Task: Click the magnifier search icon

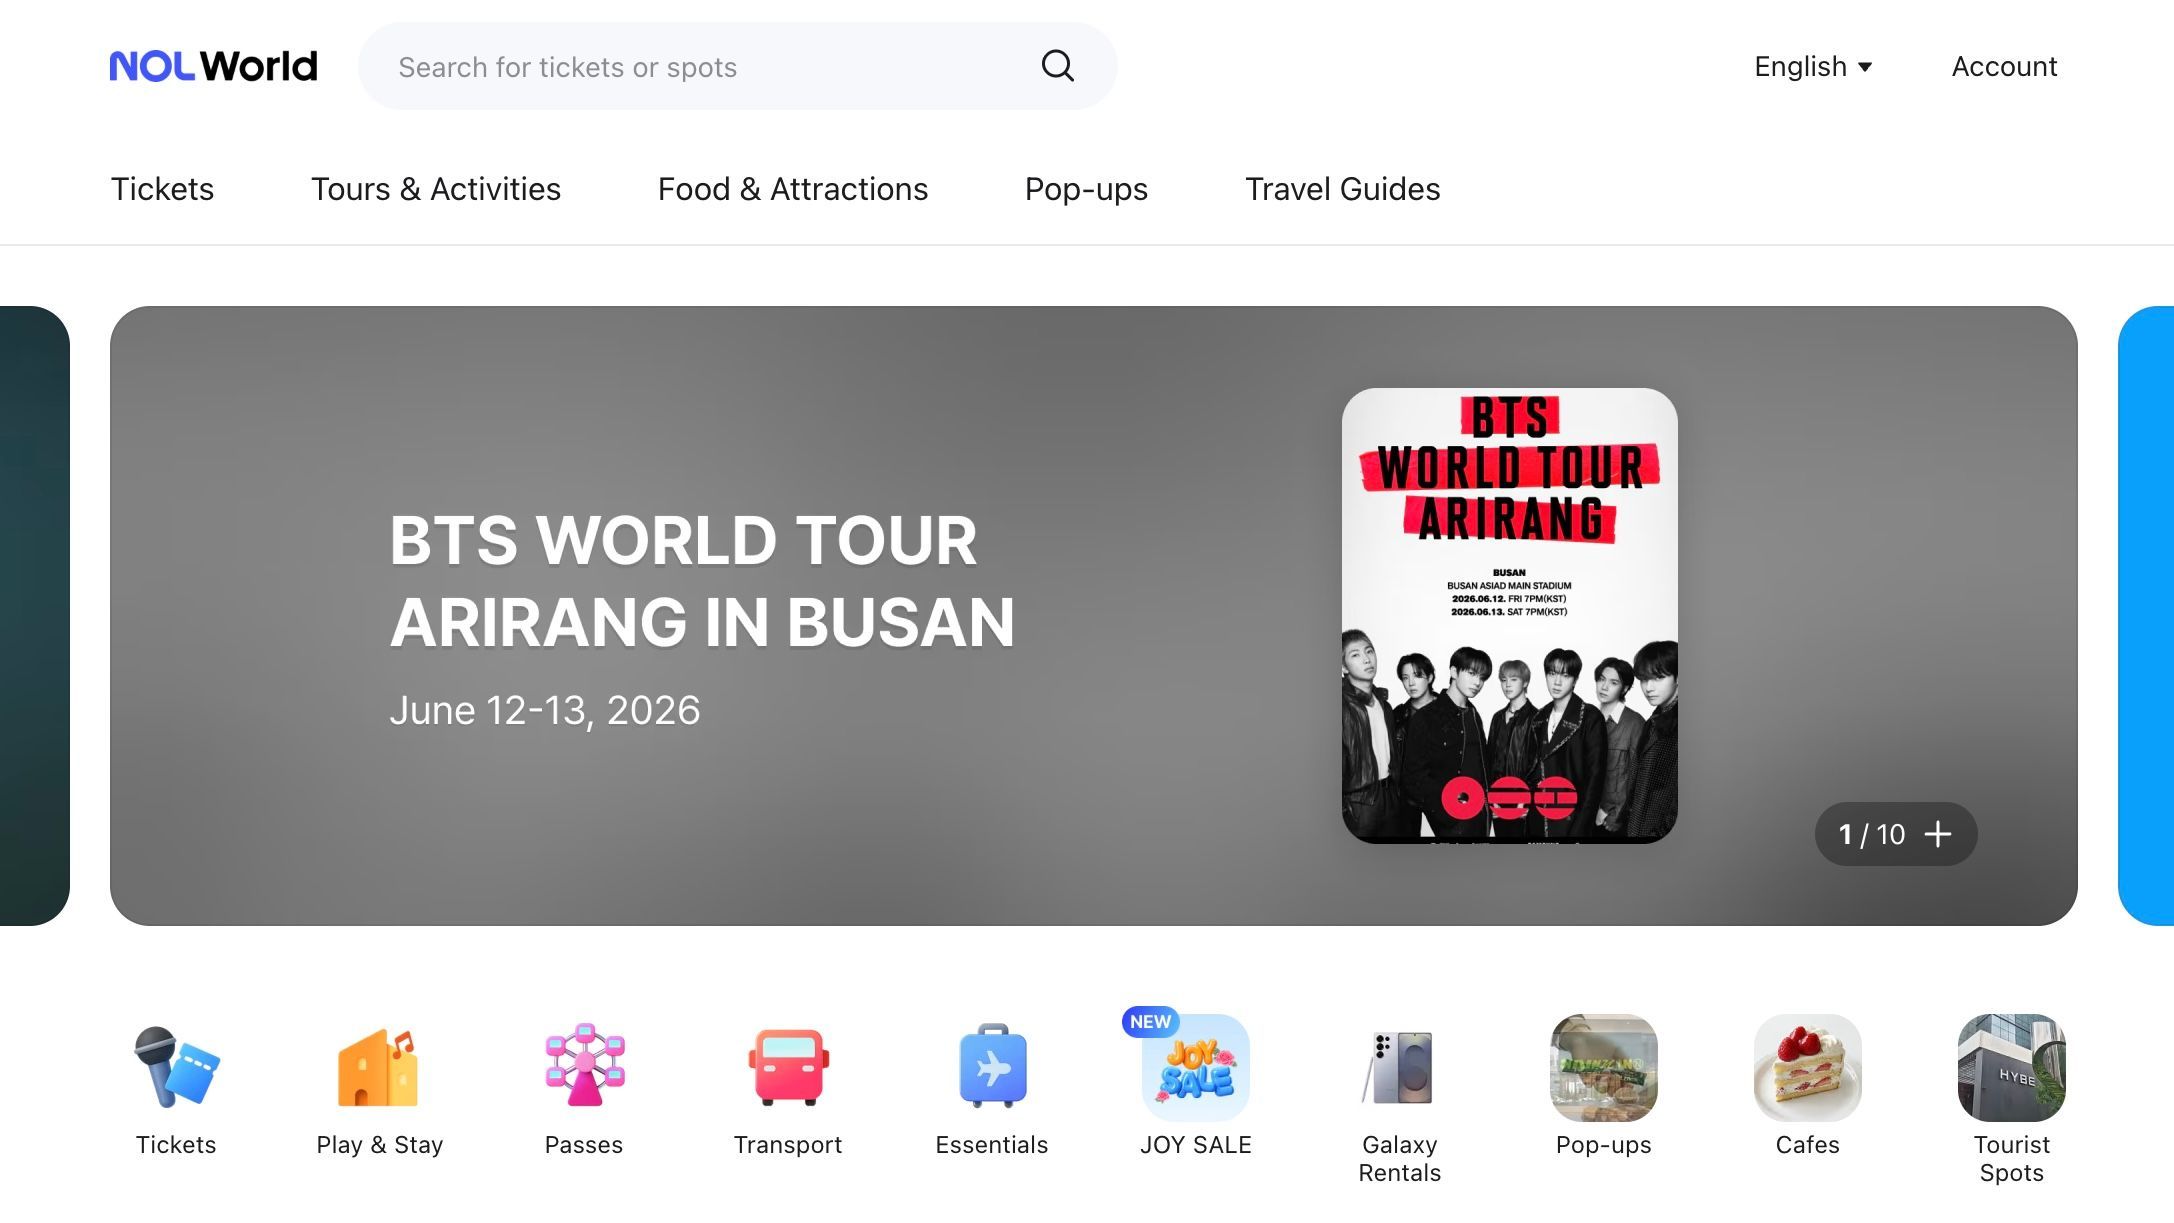Action: tap(1057, 66)
